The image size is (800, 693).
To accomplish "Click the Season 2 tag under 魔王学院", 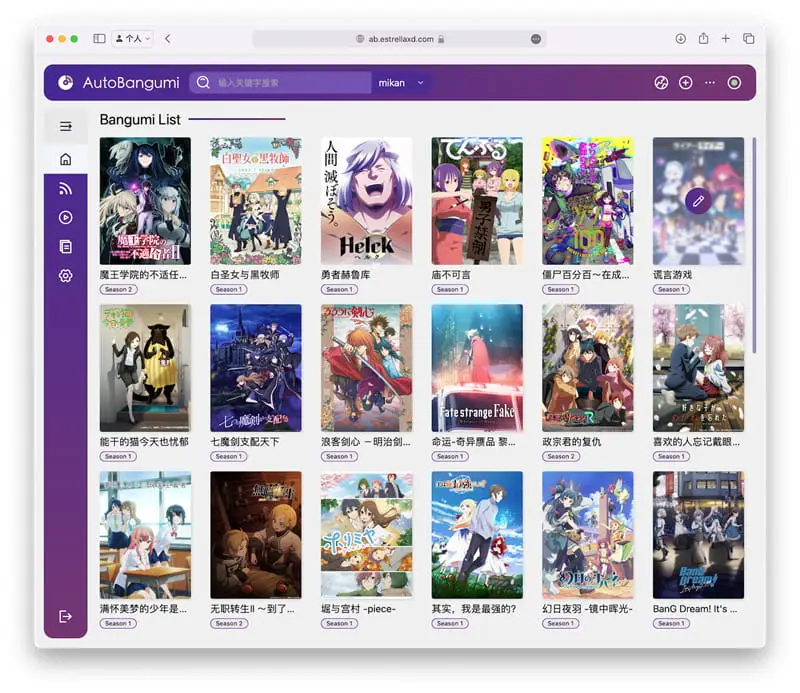I will coord(117,290).
